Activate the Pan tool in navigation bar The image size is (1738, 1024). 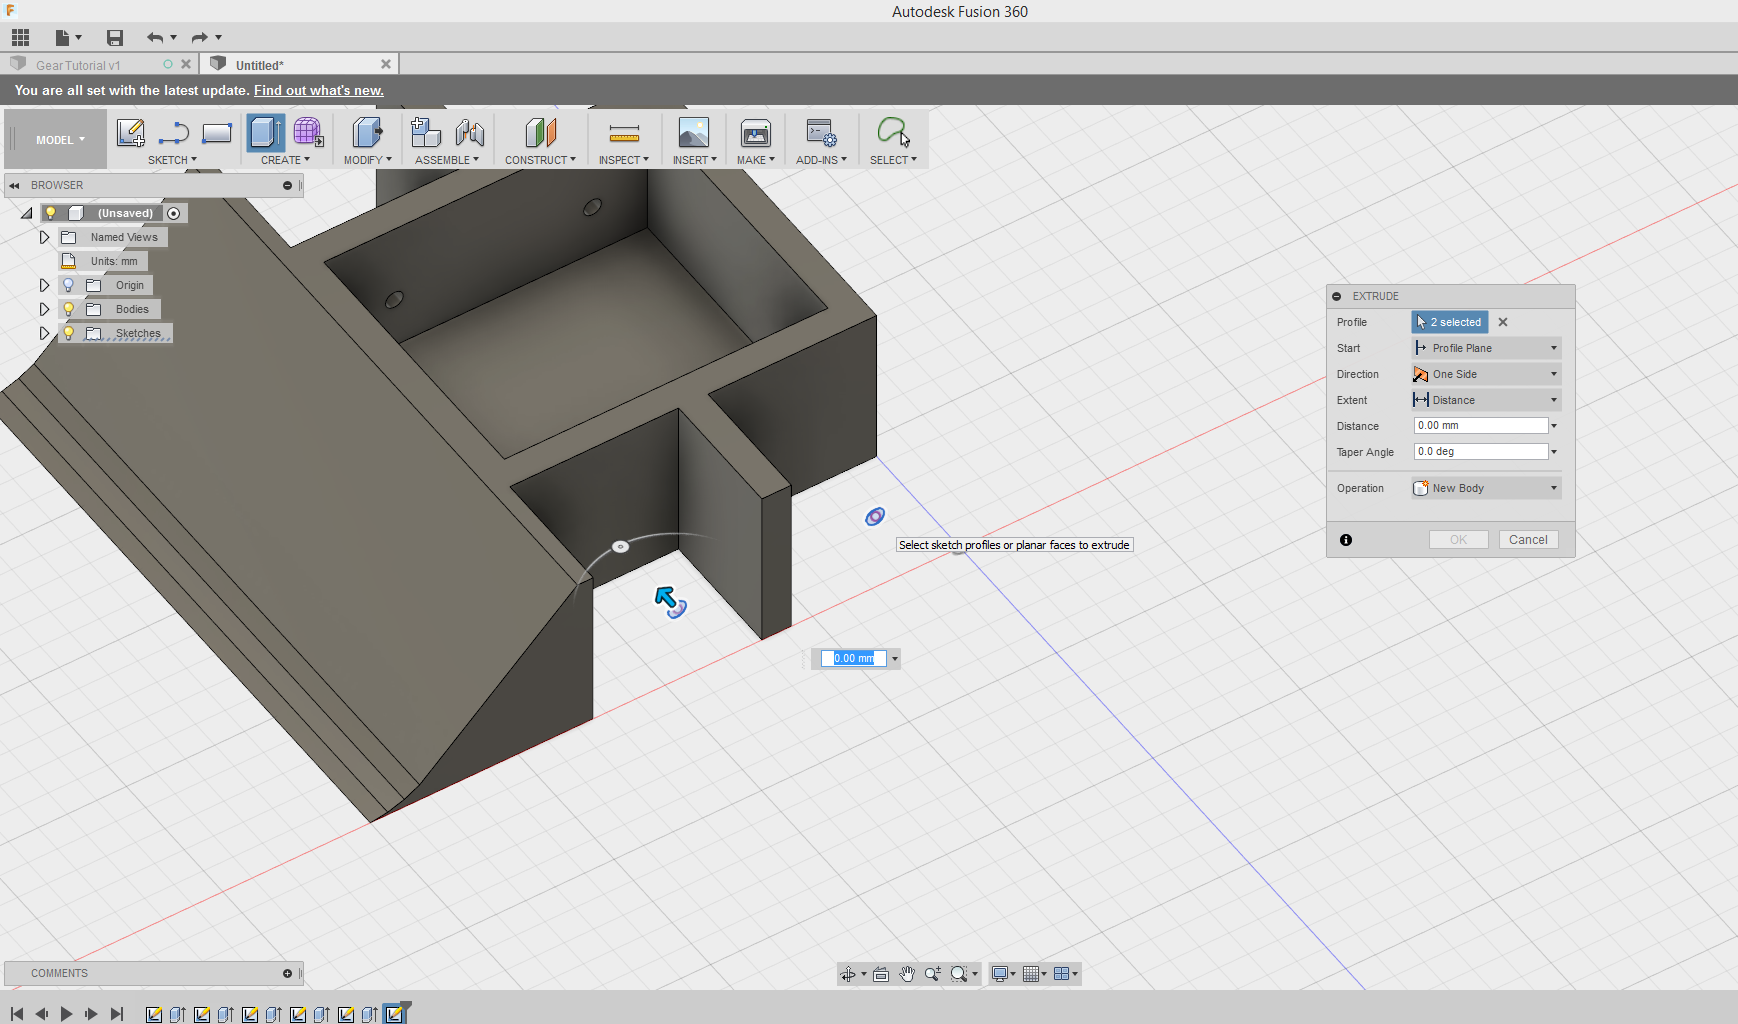[x=906, y=973]
